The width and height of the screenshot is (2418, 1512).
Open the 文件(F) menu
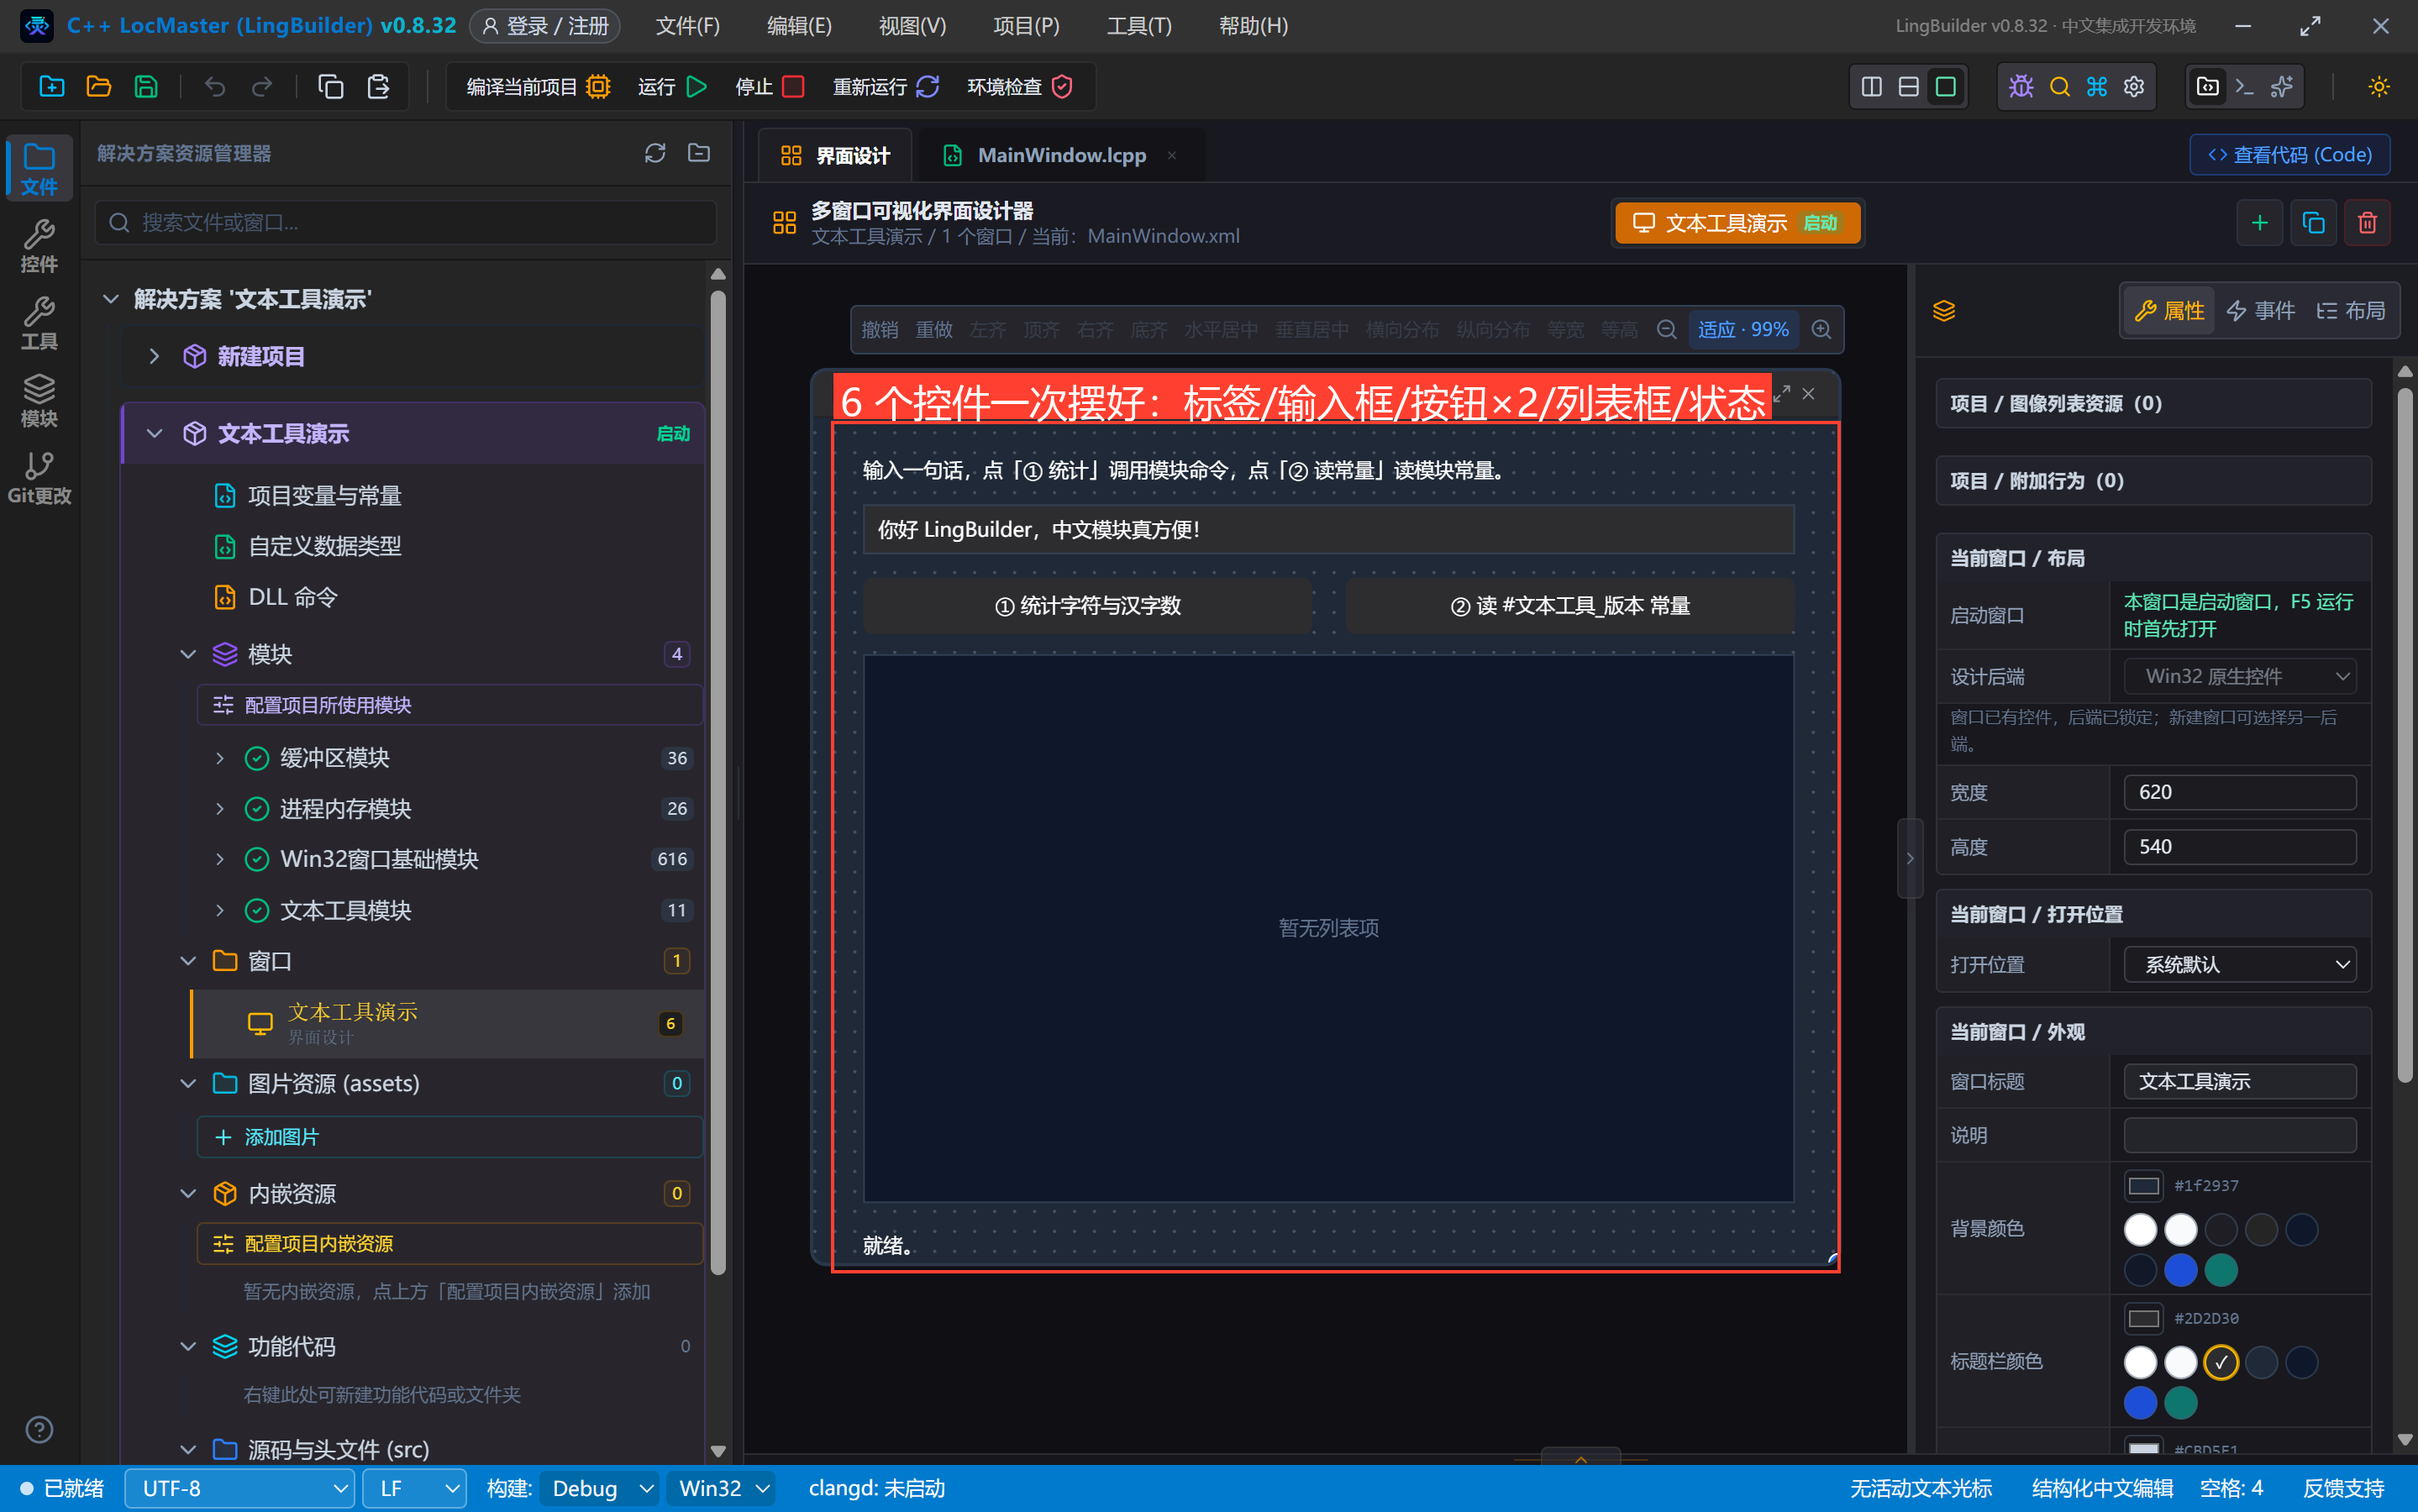pyautogui.click(x=688, y=26)
